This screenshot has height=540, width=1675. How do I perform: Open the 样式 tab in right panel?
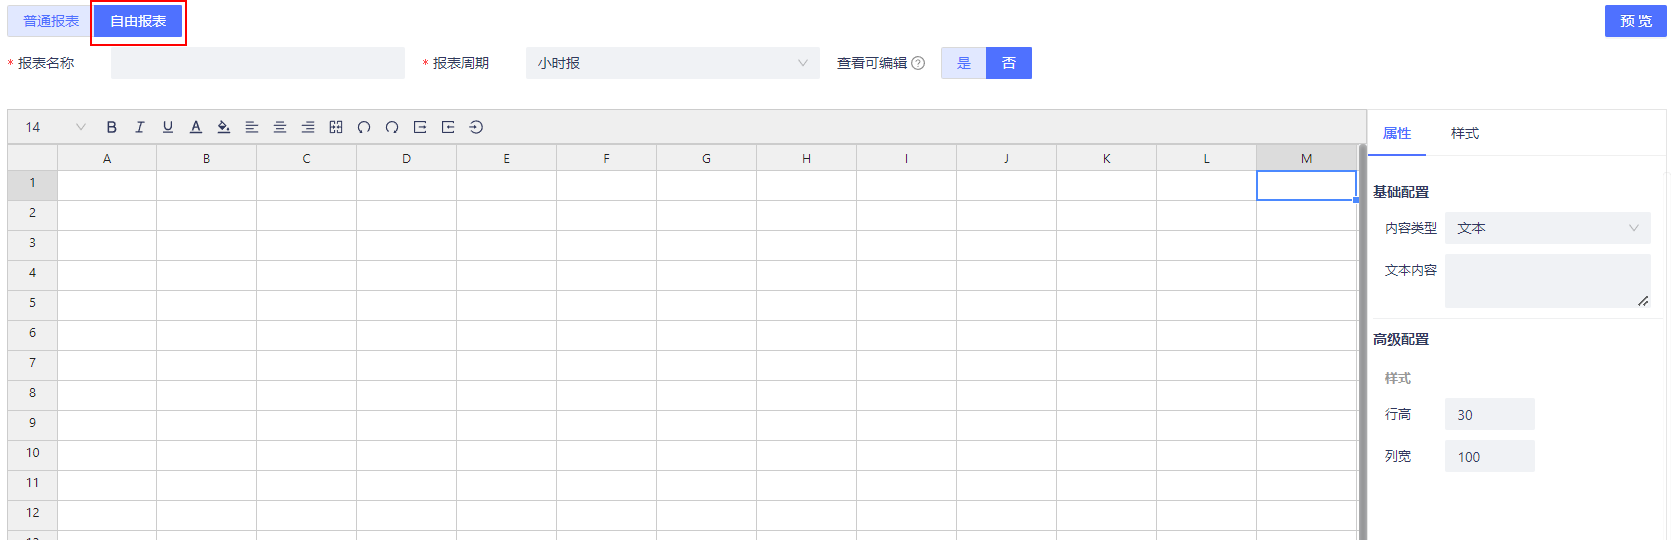[1465, 133]
